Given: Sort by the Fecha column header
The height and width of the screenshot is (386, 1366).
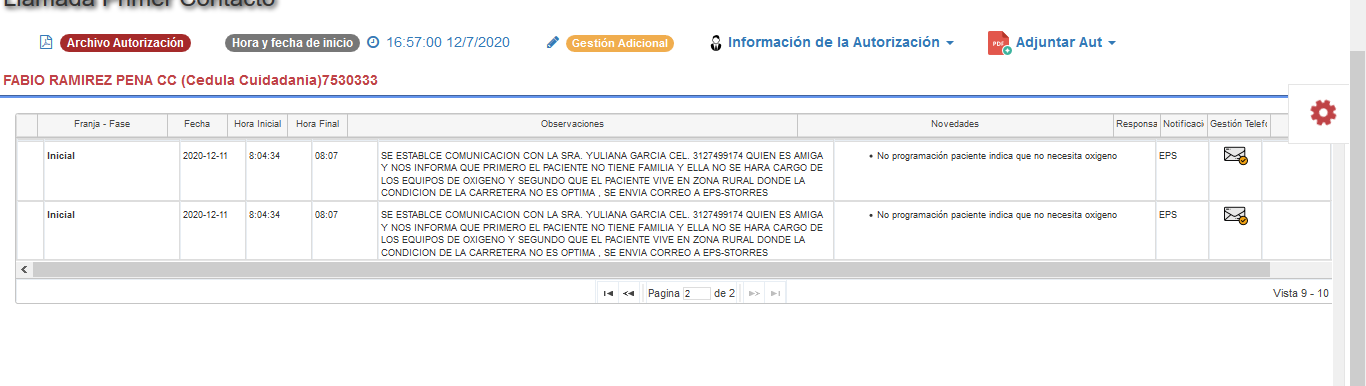Looking at the screenshot, I should [197, 124].
